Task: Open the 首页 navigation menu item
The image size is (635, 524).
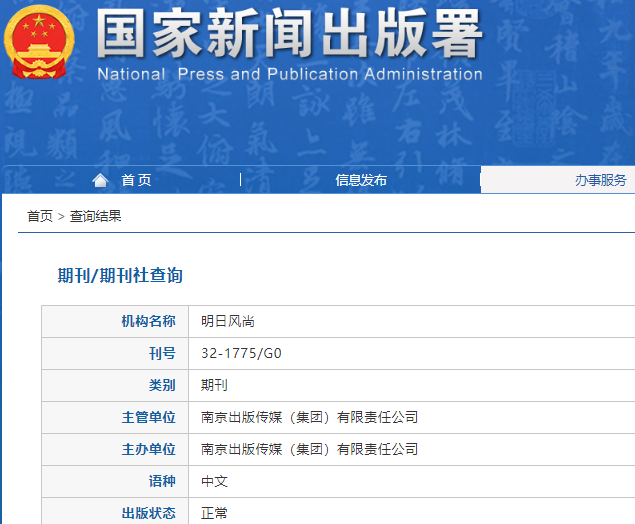Action: point(136,180)
